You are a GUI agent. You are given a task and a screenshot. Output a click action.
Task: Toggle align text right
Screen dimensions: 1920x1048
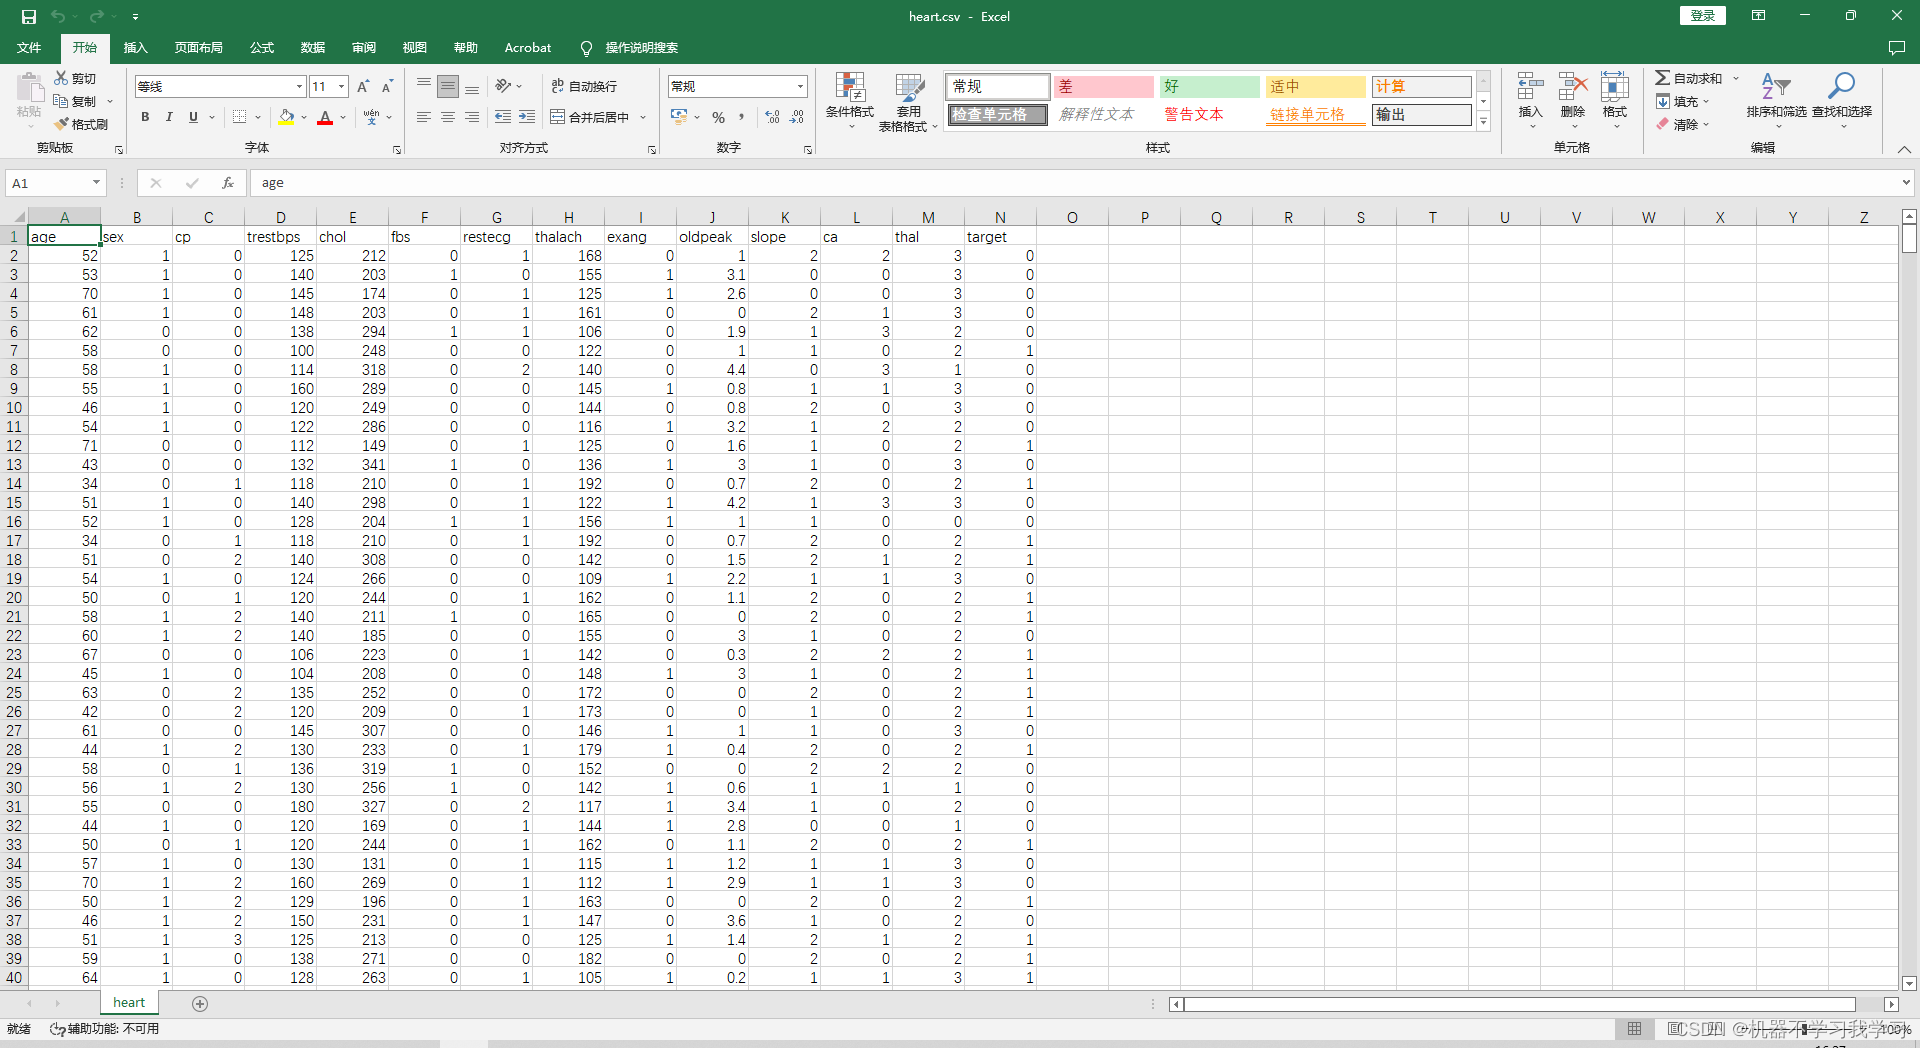(472, 117)
